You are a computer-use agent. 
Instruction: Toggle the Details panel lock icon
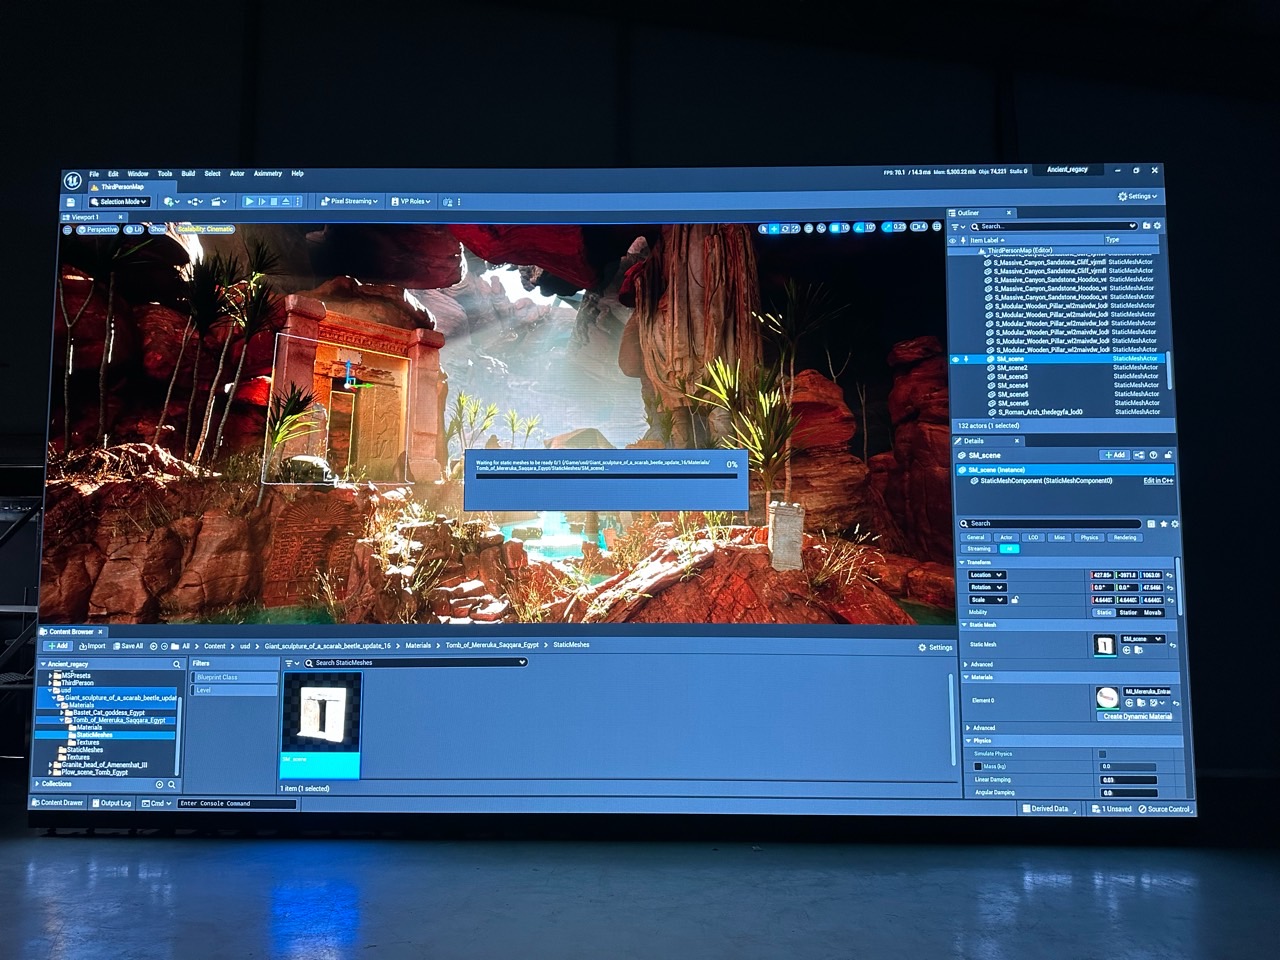tap(1167, 455)
